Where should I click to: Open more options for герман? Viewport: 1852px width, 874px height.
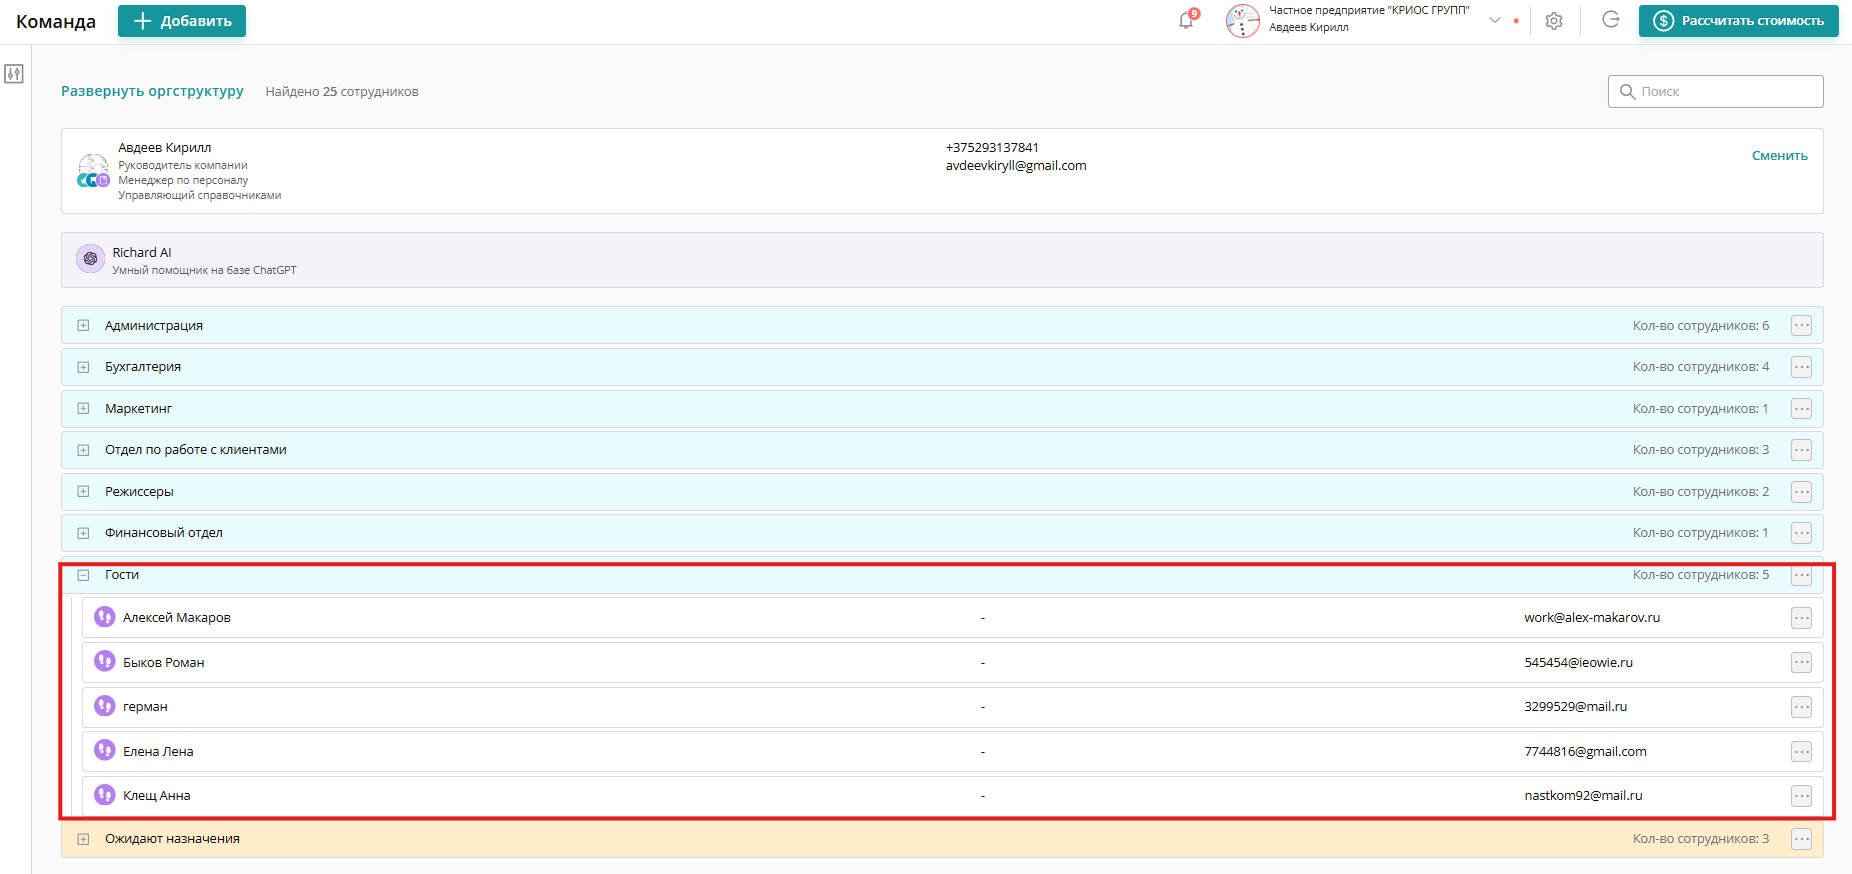tap(1802, 707)
